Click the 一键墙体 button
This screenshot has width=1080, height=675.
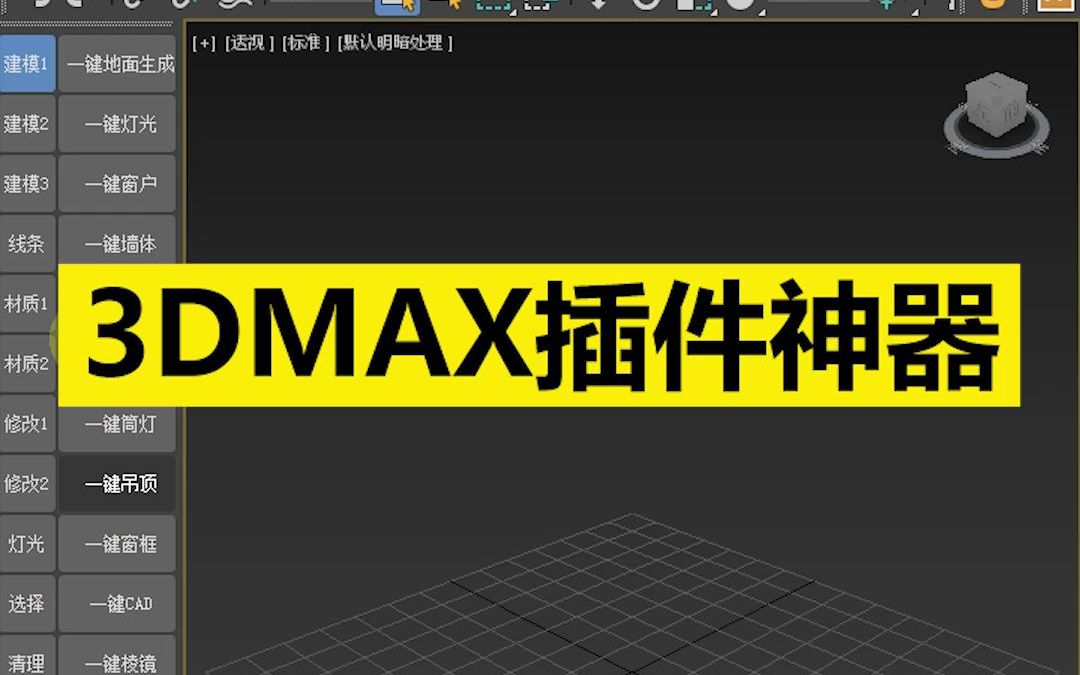(x=117, y=243)
